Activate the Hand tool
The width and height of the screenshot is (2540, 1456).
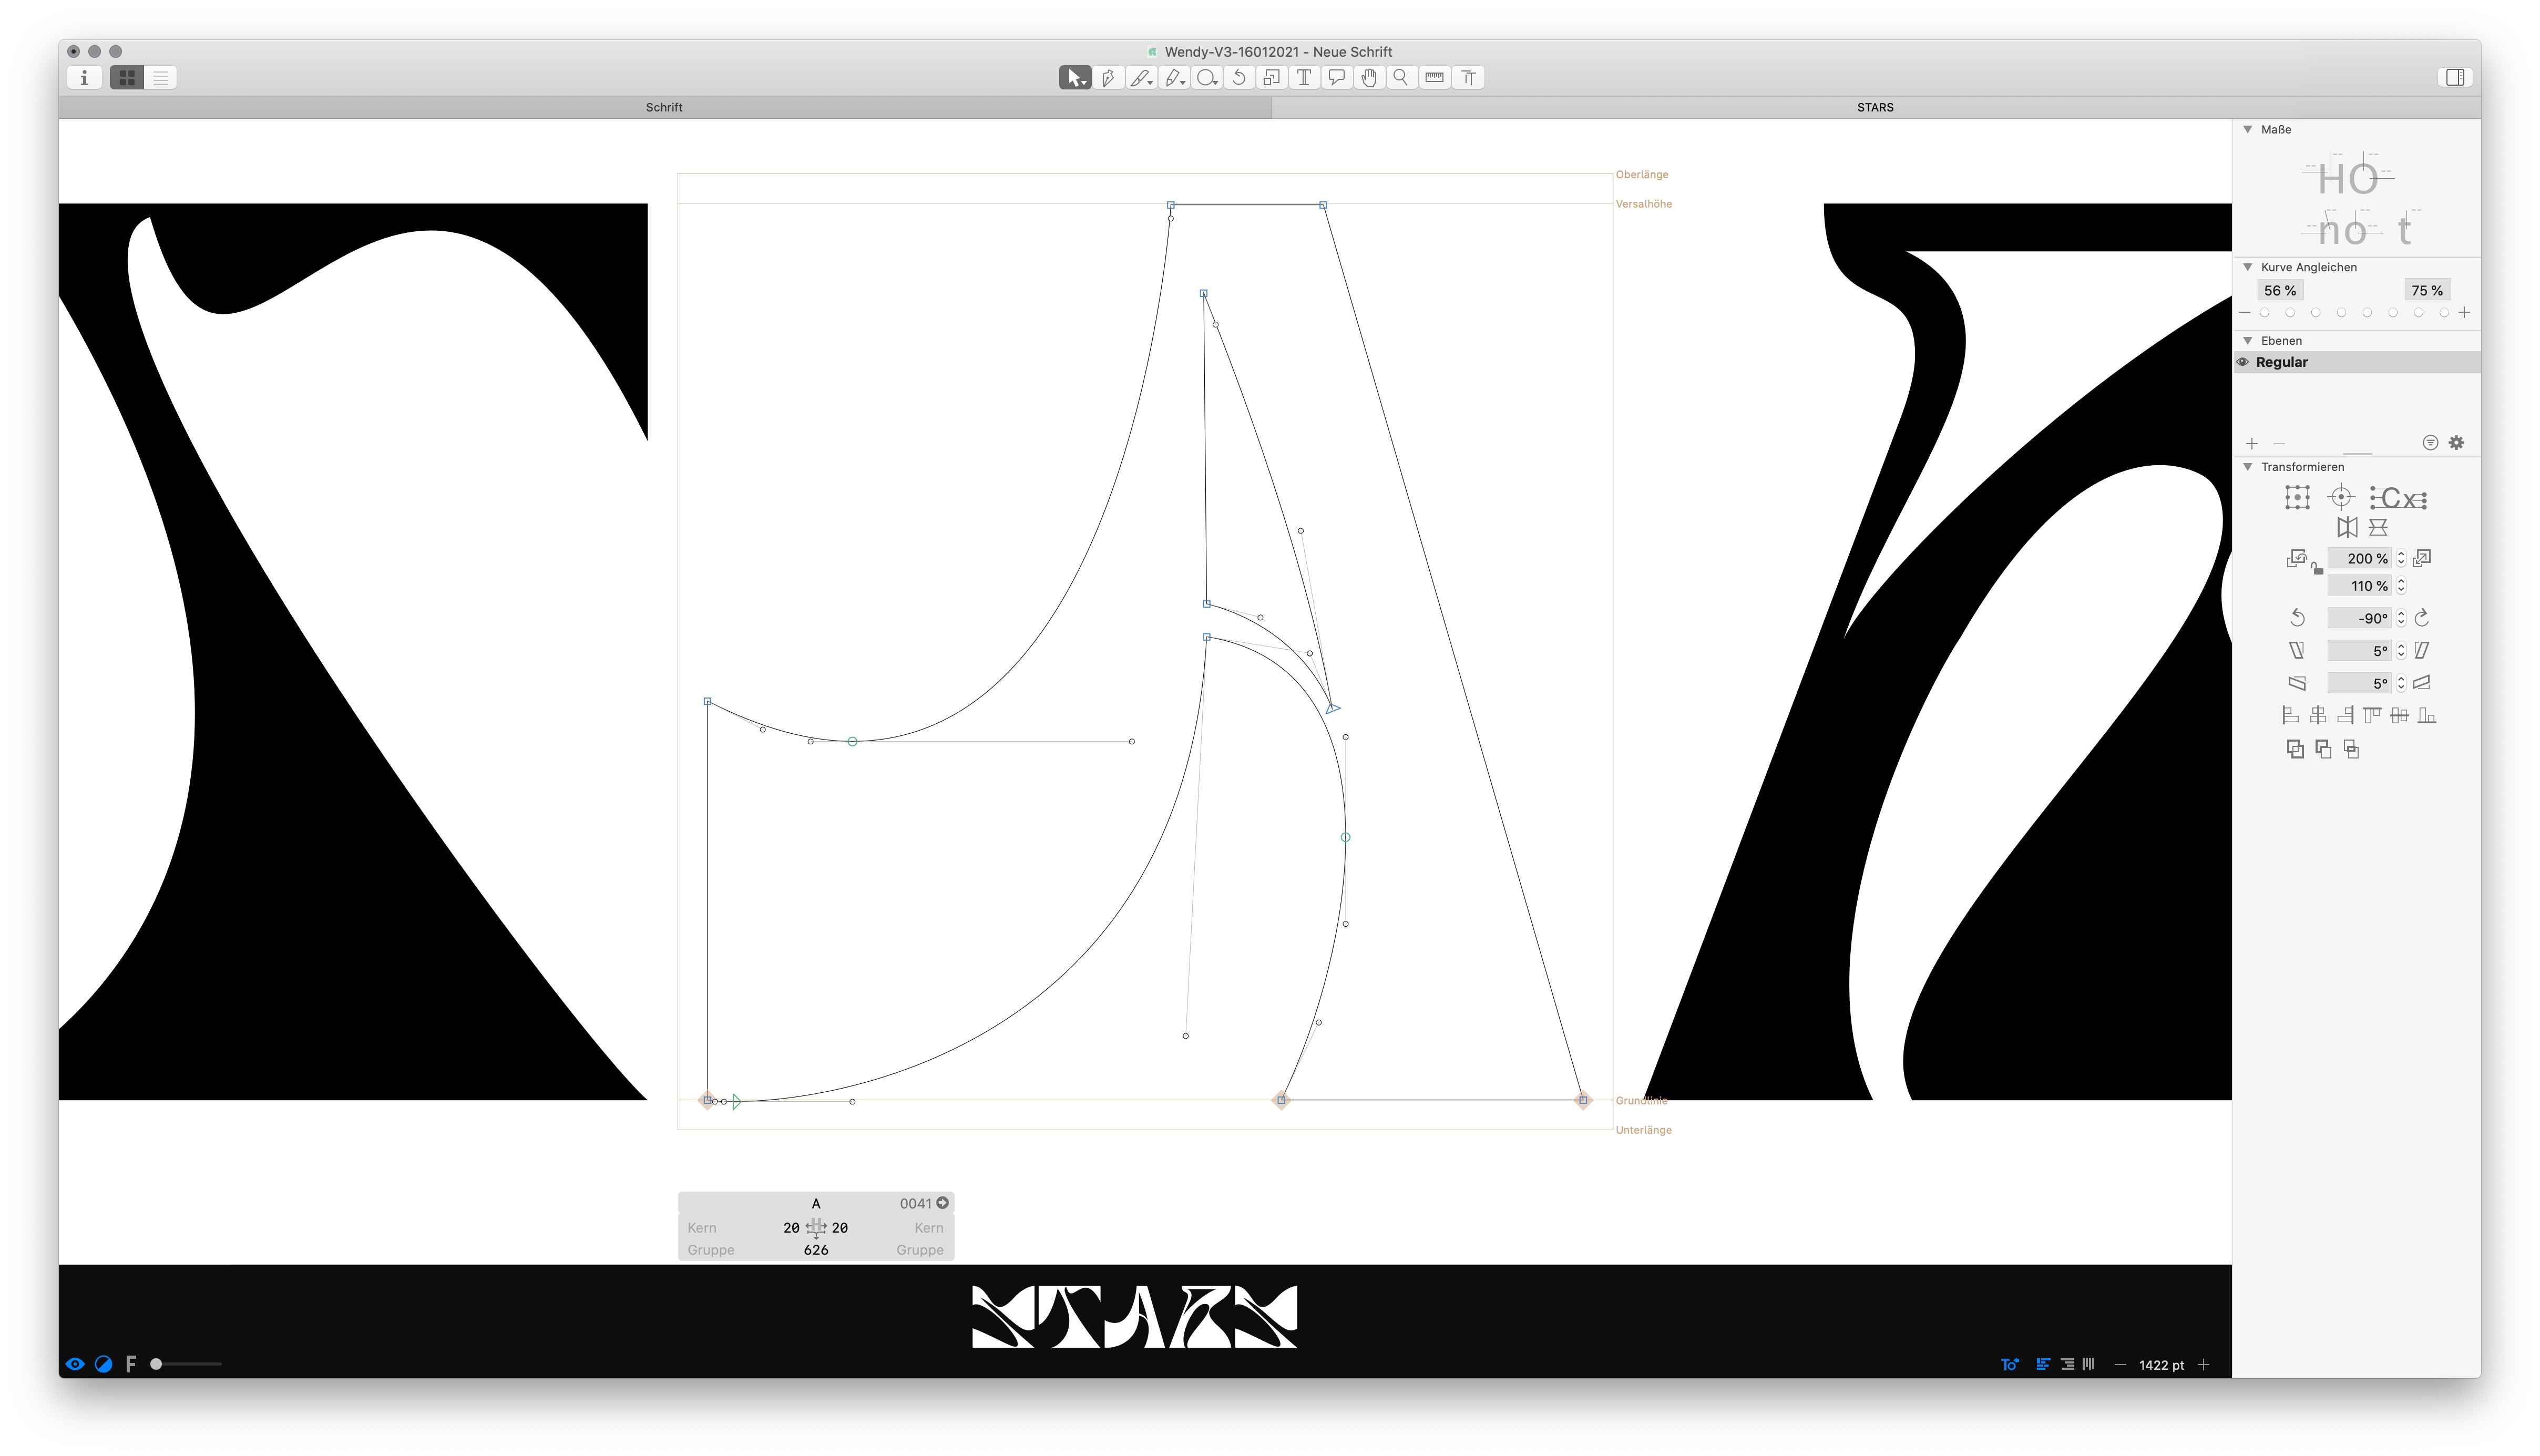click(1369, 77)
